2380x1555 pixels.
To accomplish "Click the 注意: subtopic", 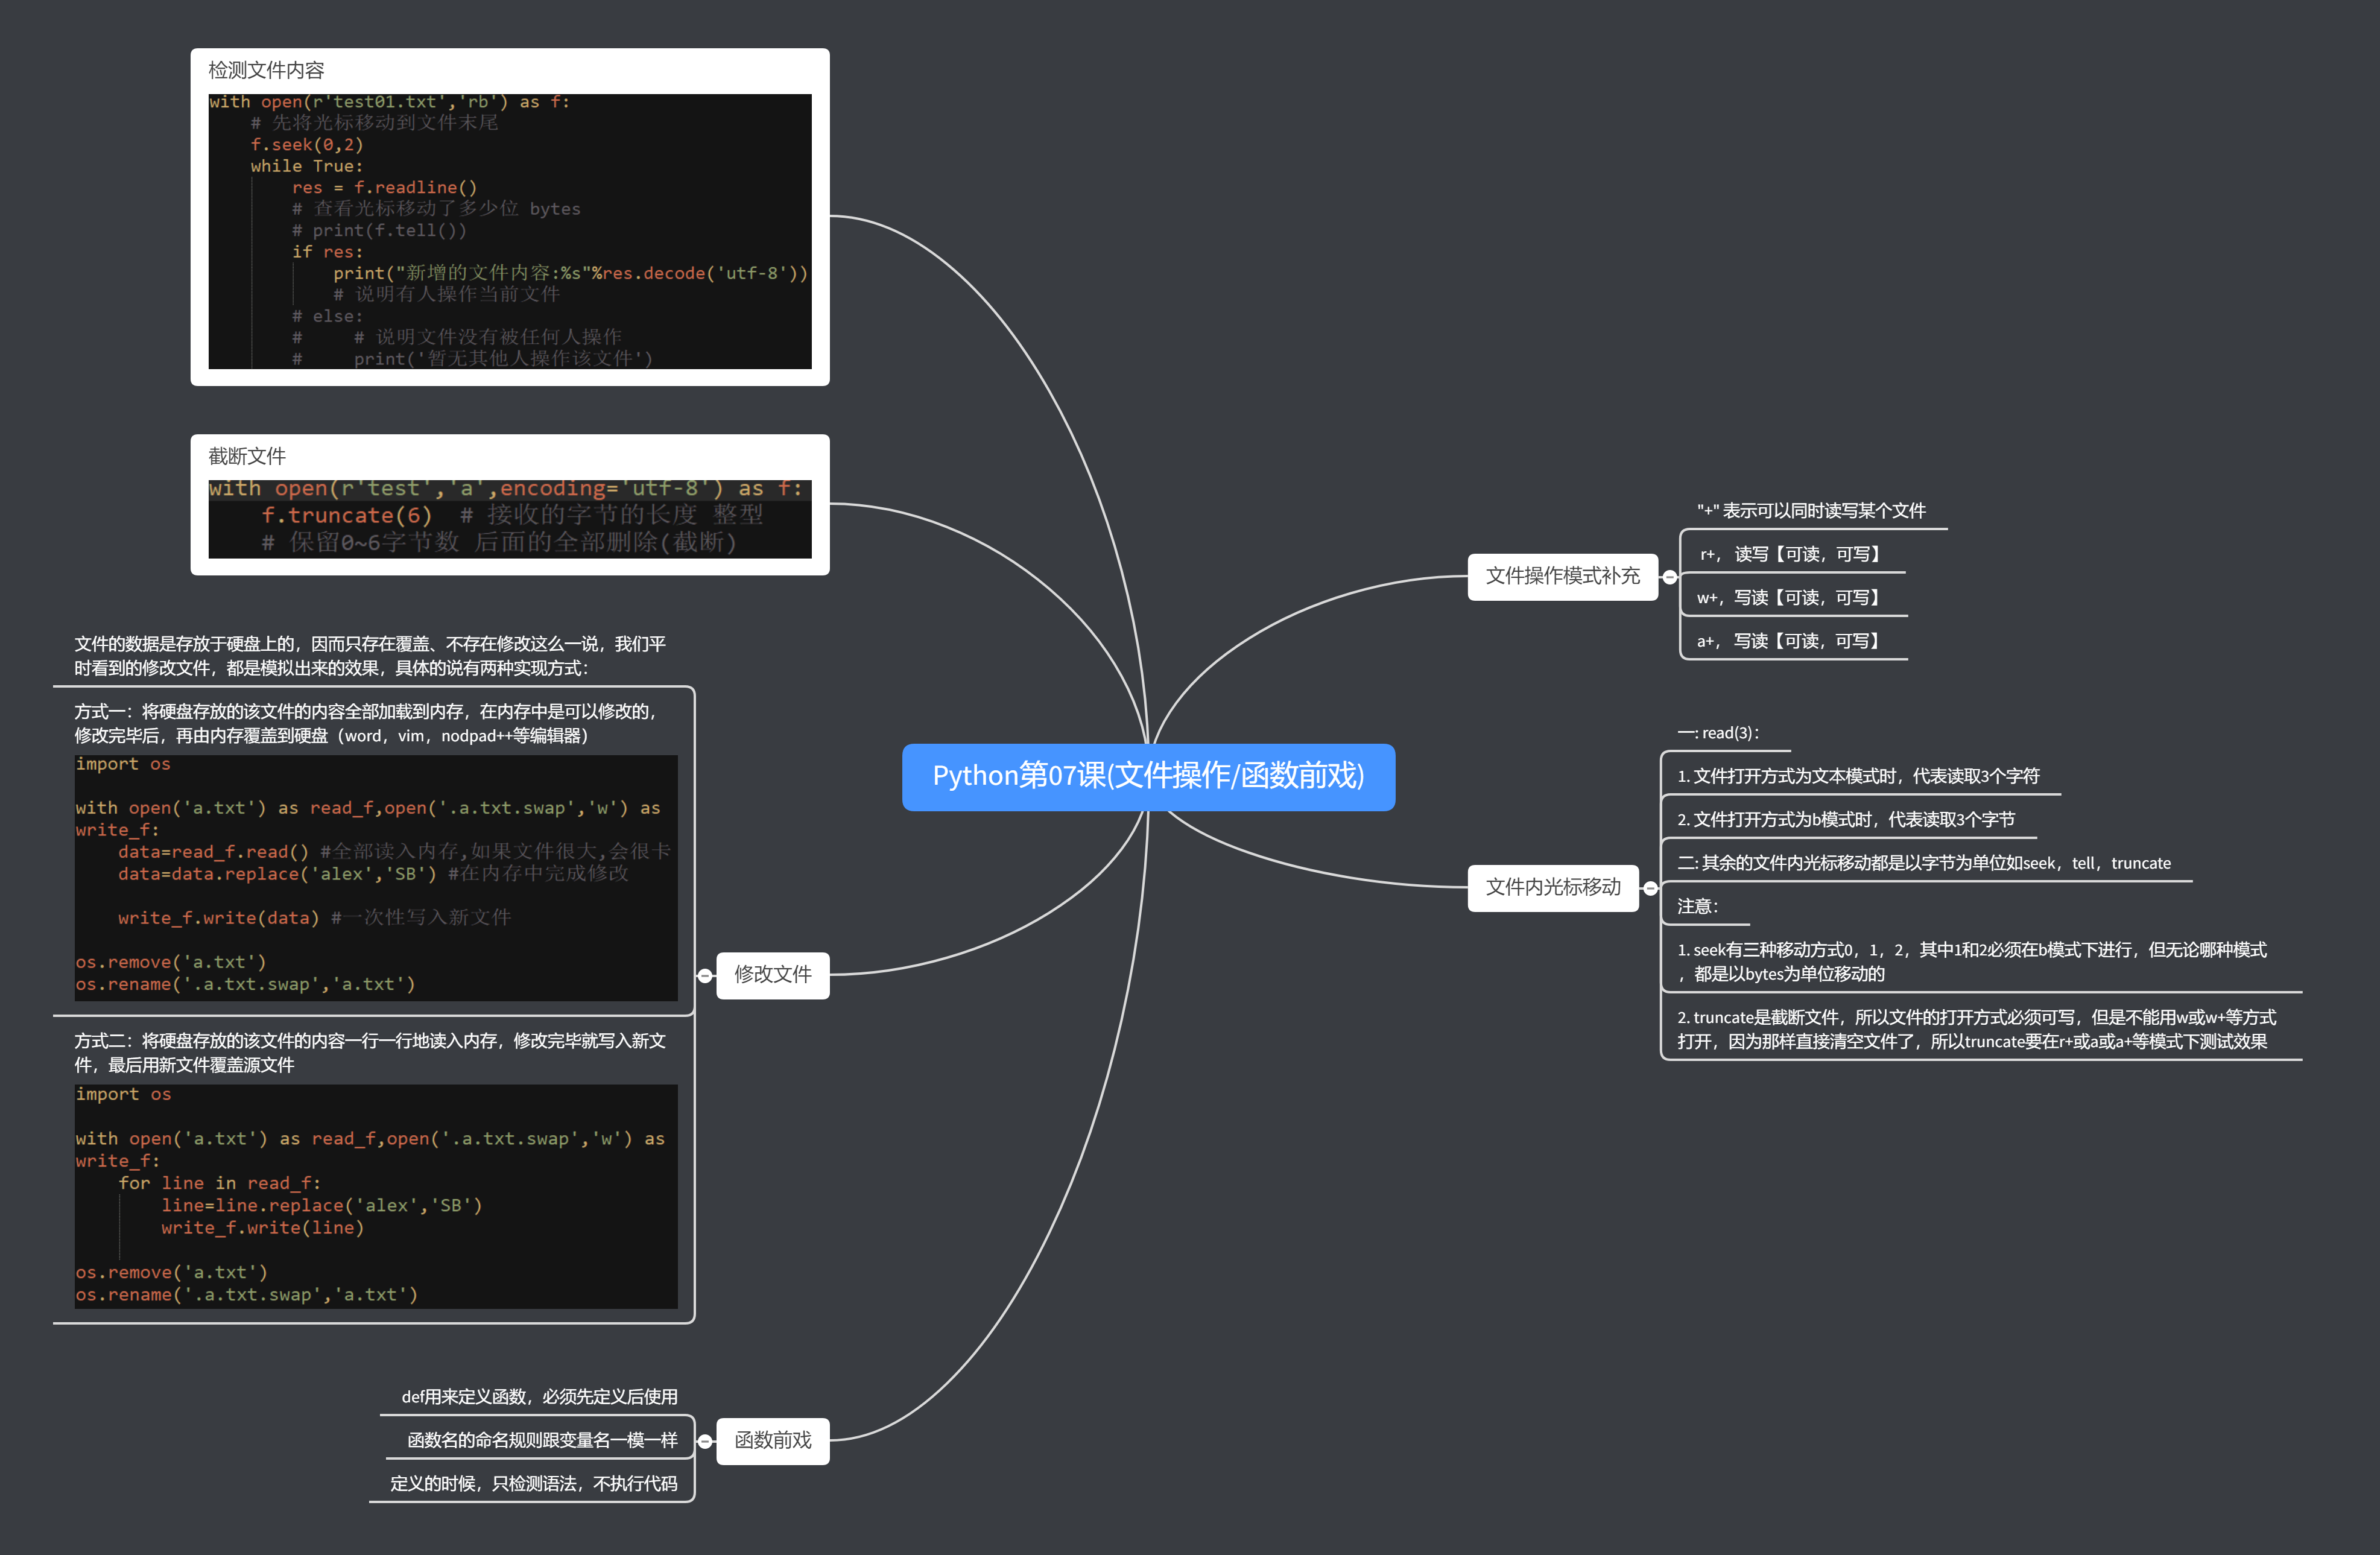I will [1698, 907].
